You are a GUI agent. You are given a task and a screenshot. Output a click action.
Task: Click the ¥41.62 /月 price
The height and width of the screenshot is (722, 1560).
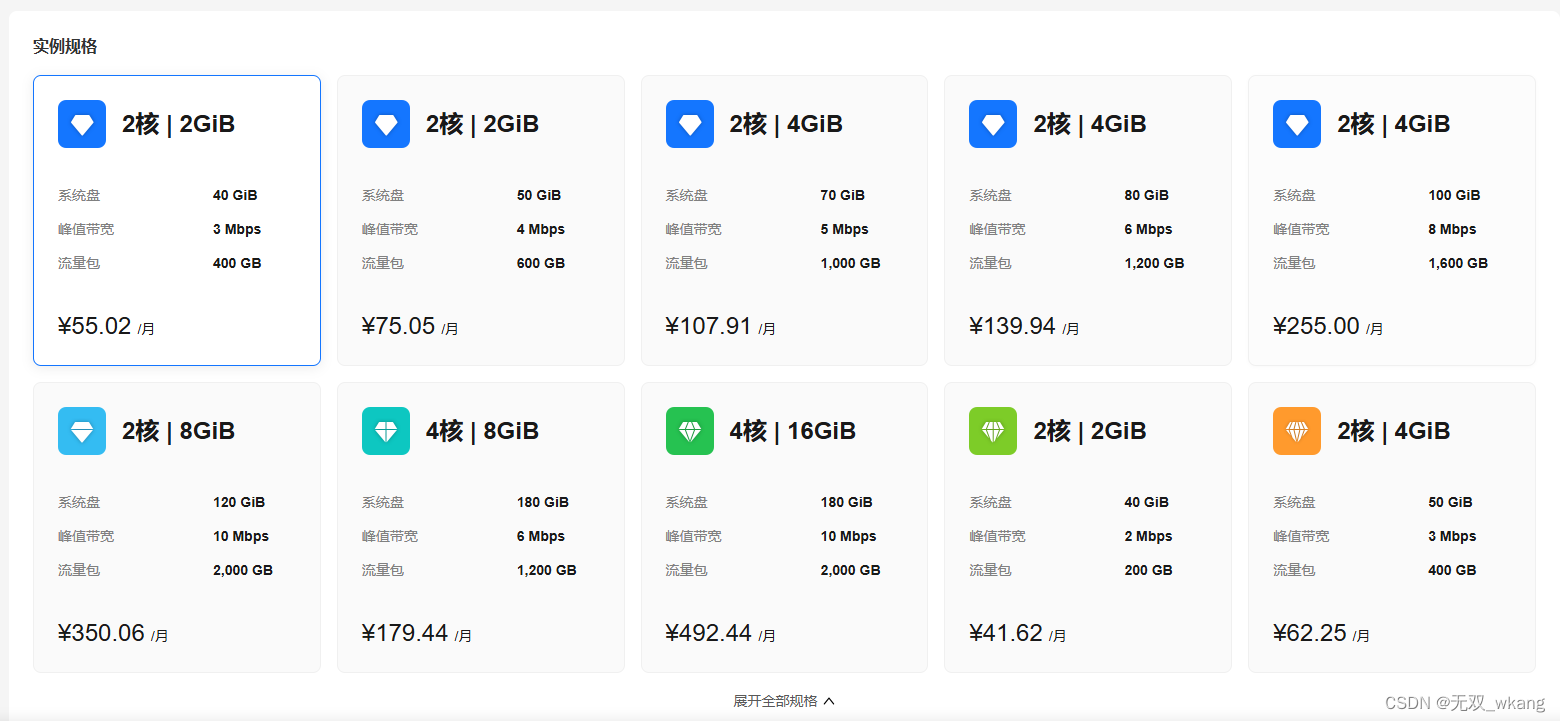point(1018,633)
